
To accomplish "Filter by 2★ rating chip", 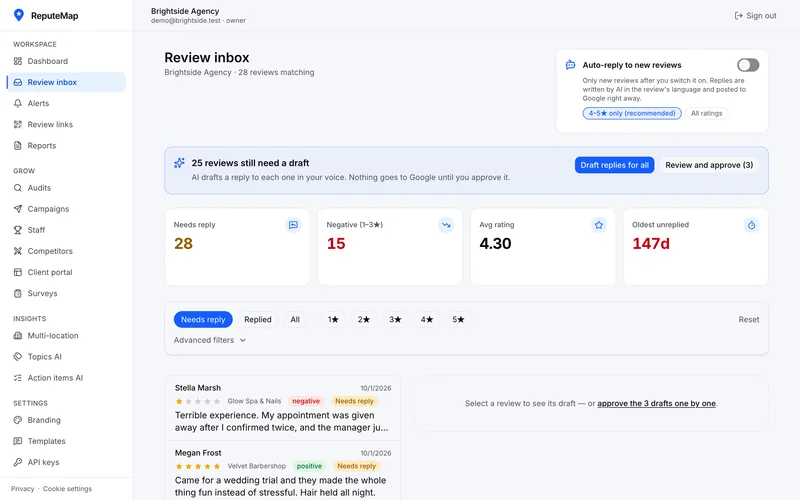I will coord(364,319).
